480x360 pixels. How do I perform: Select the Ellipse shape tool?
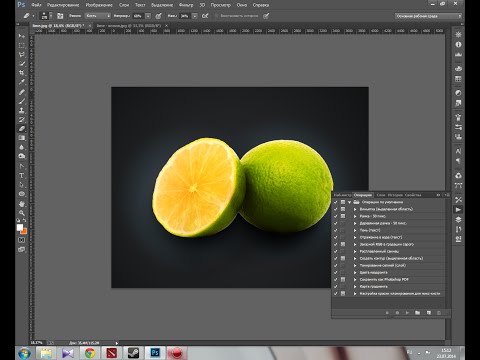(22, 194)
